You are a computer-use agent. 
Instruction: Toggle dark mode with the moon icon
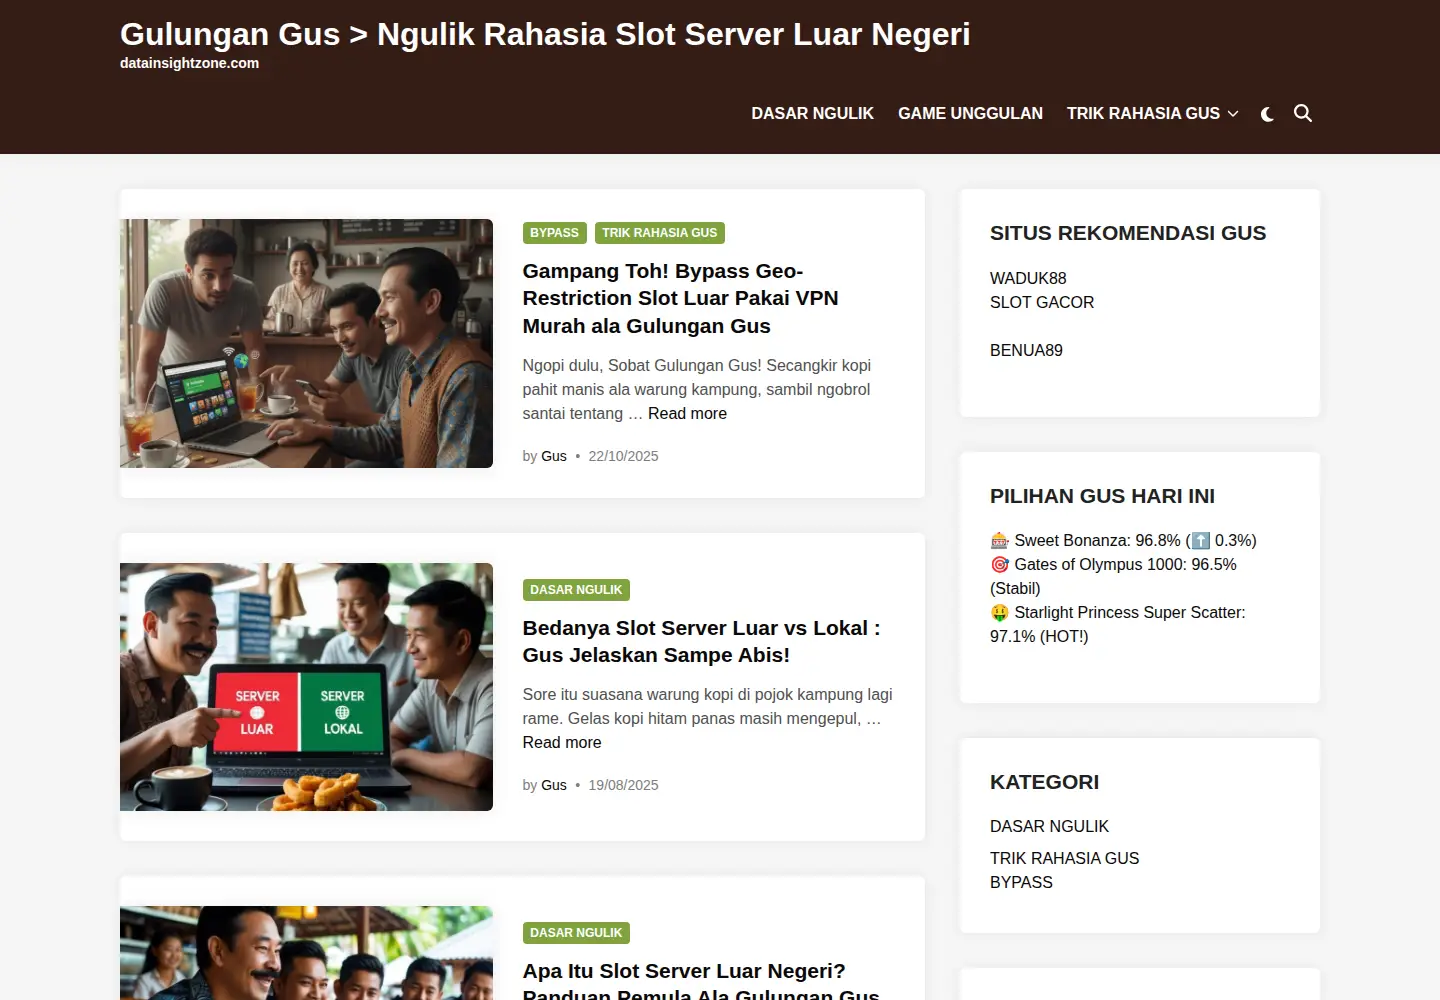(x=1267, y=114)
